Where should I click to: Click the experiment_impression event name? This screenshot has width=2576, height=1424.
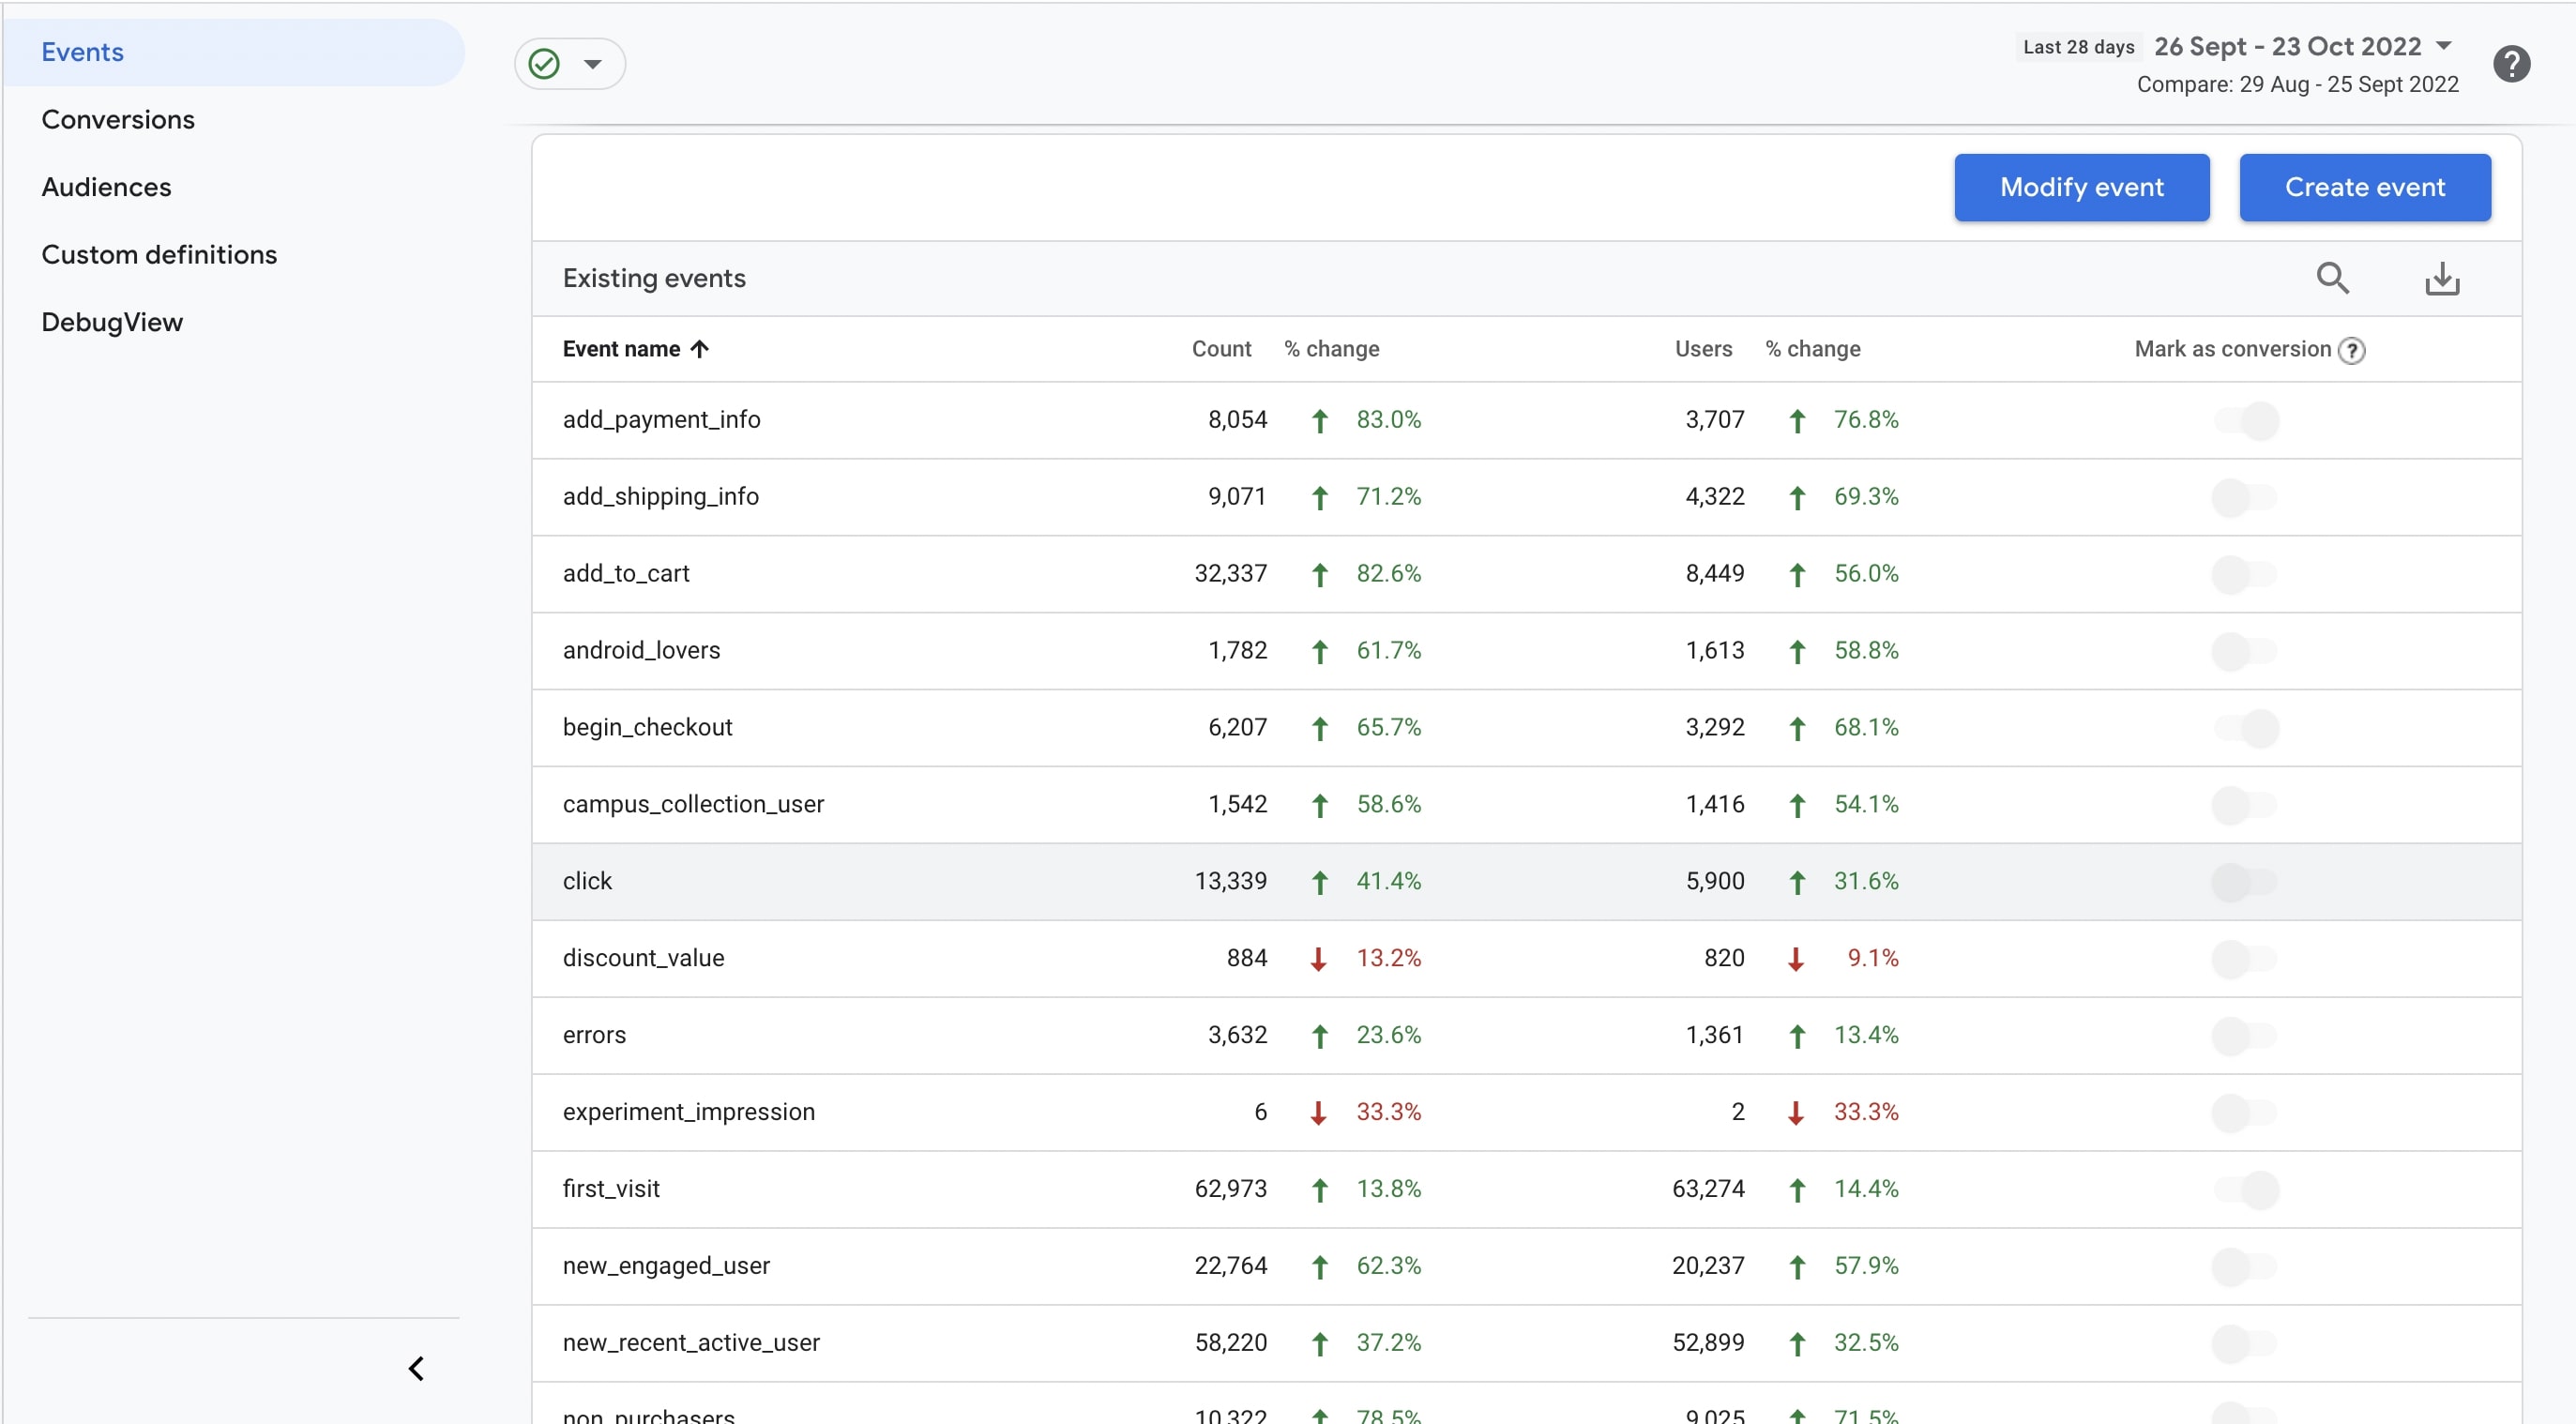688,1113
